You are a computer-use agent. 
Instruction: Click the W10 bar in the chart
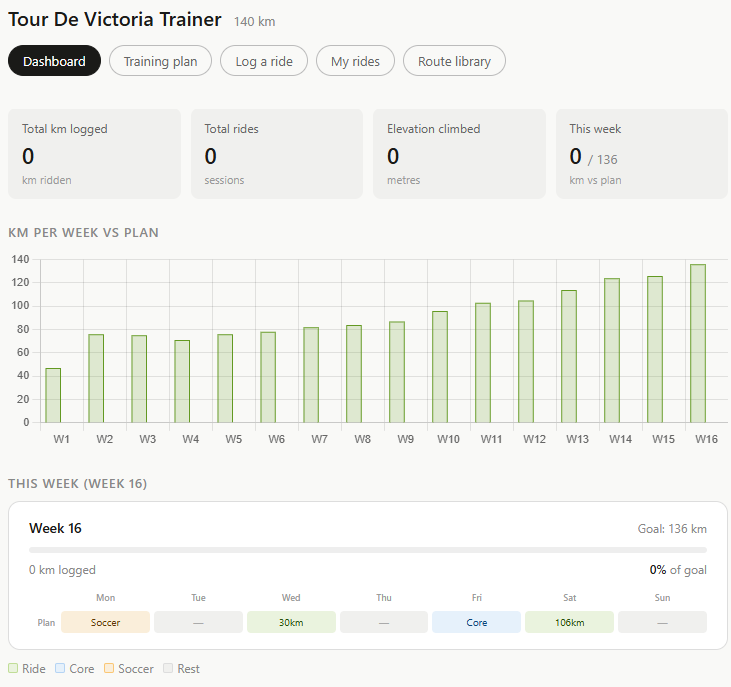click(440, 367)
